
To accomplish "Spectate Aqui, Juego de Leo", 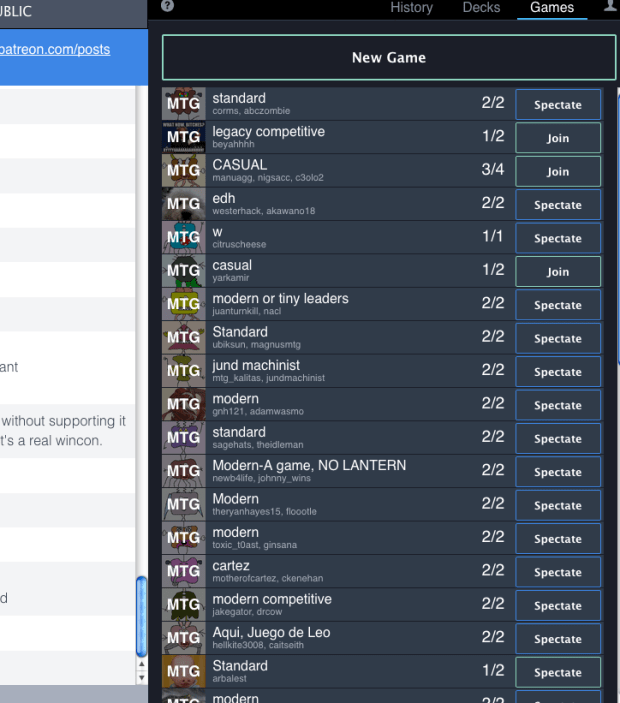I will click(558, 639).
